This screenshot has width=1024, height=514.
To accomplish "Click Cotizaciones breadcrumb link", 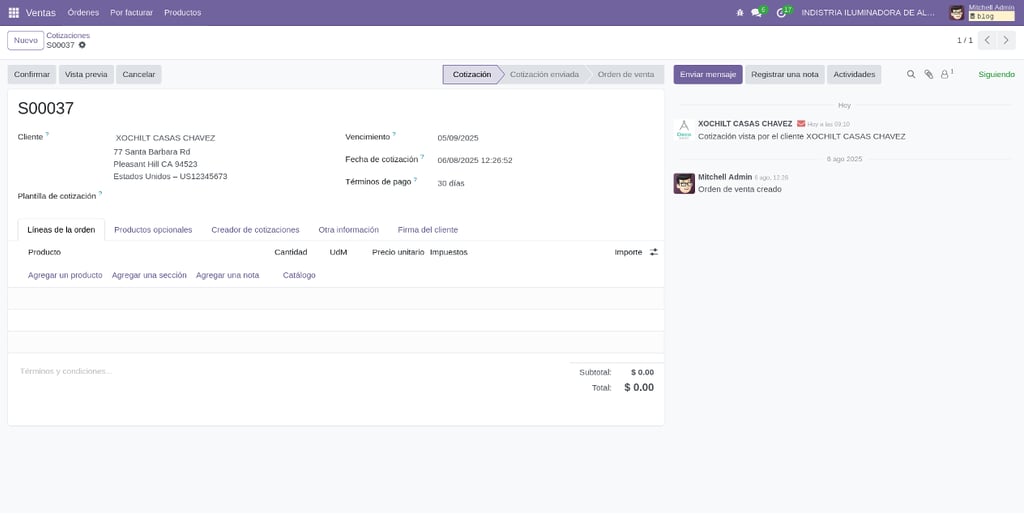I will [68, 35].
